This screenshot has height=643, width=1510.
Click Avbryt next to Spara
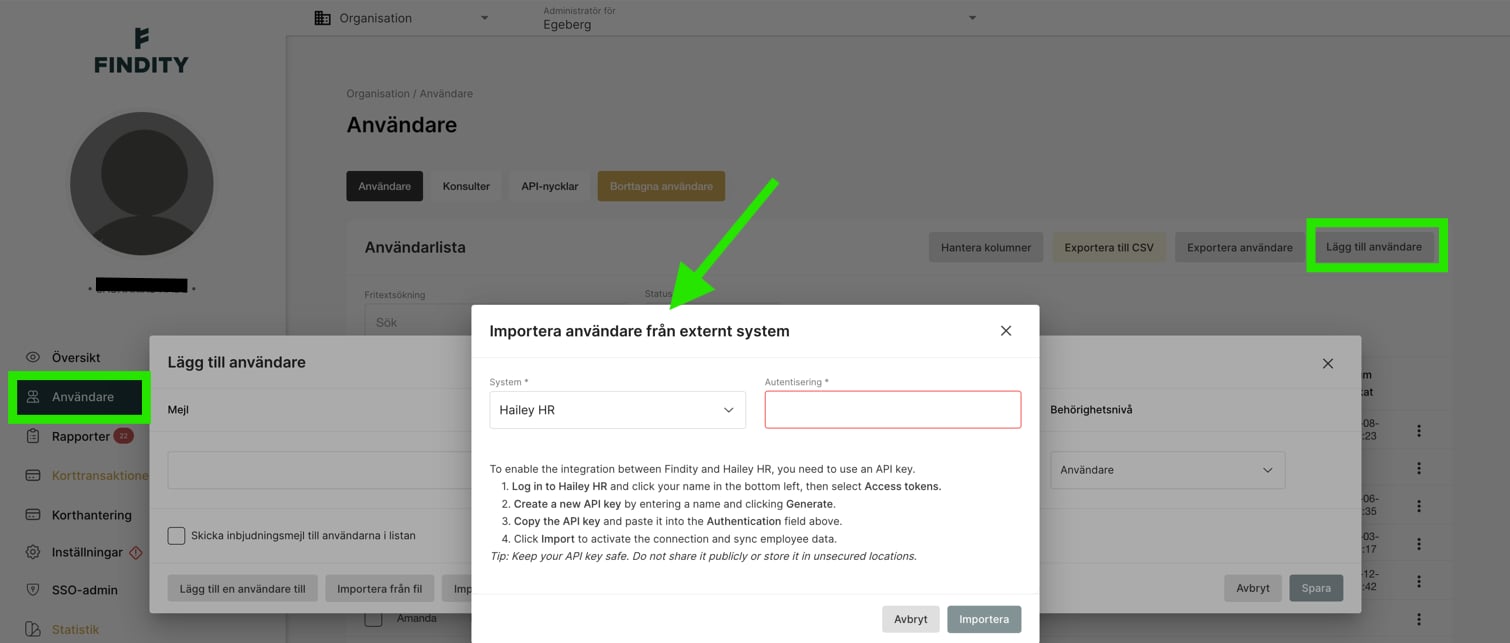click(1252, 588)
